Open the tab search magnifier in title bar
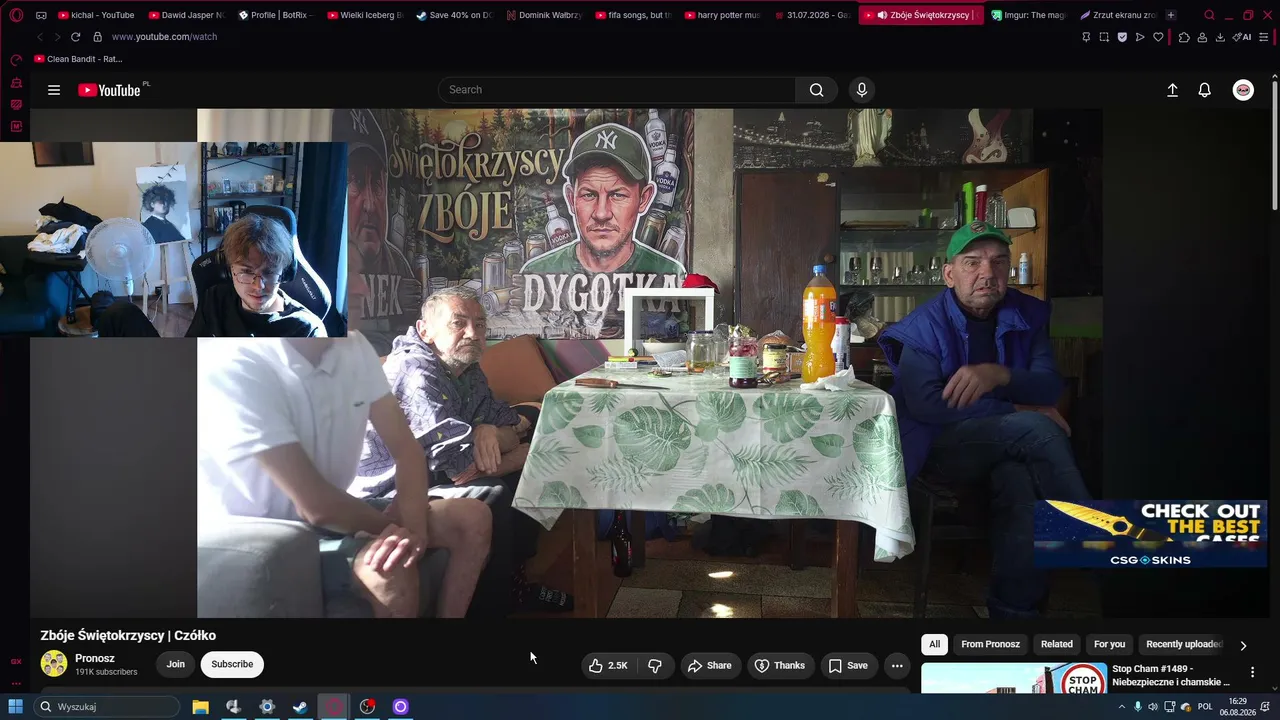The image size is (1280, 720). tap(1210, 15)
